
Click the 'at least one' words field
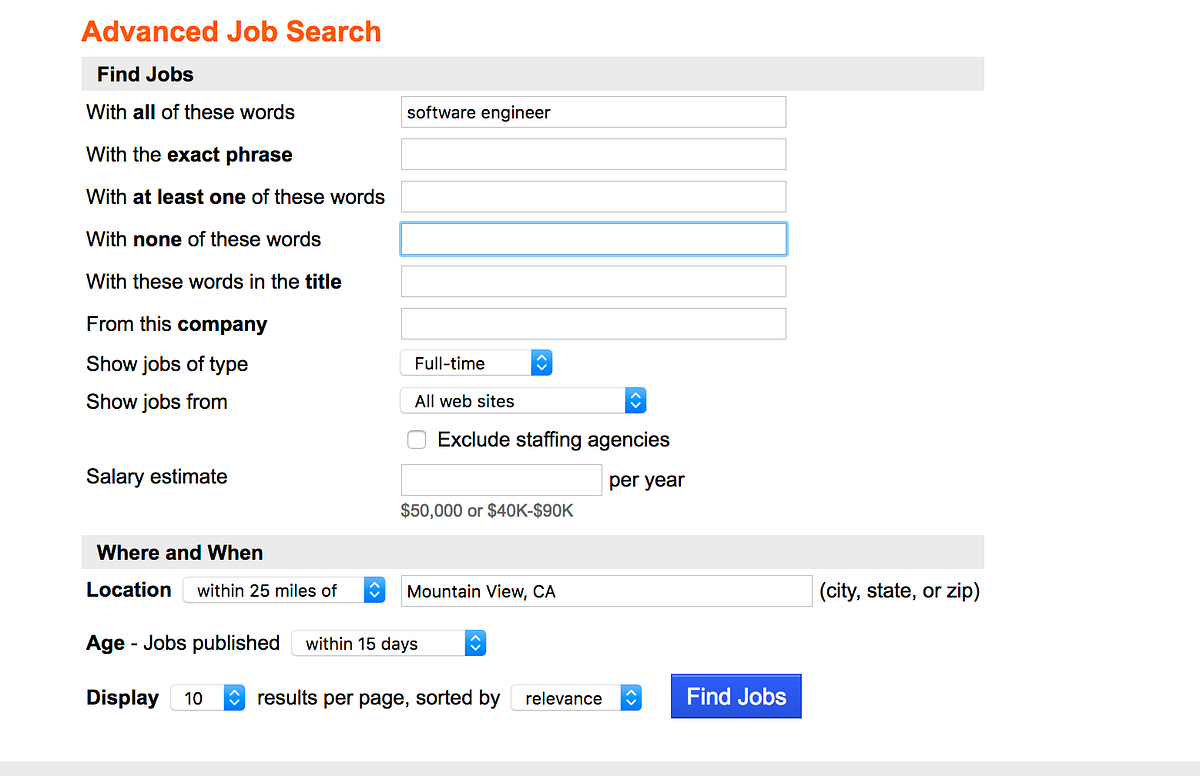[x=593, y=197]
